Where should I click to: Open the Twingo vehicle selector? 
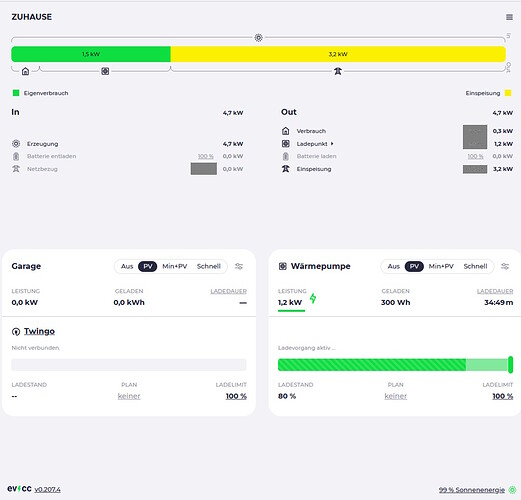[x=39, y=331]
